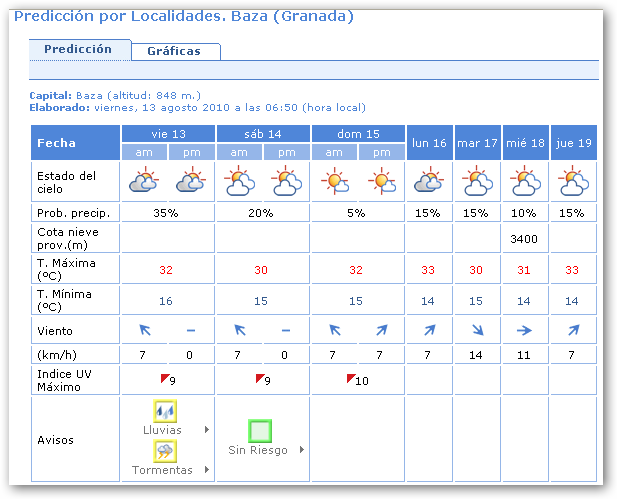
Task: Expand the Sin Riesgo arrow
Action: click(x=297, y=451)
